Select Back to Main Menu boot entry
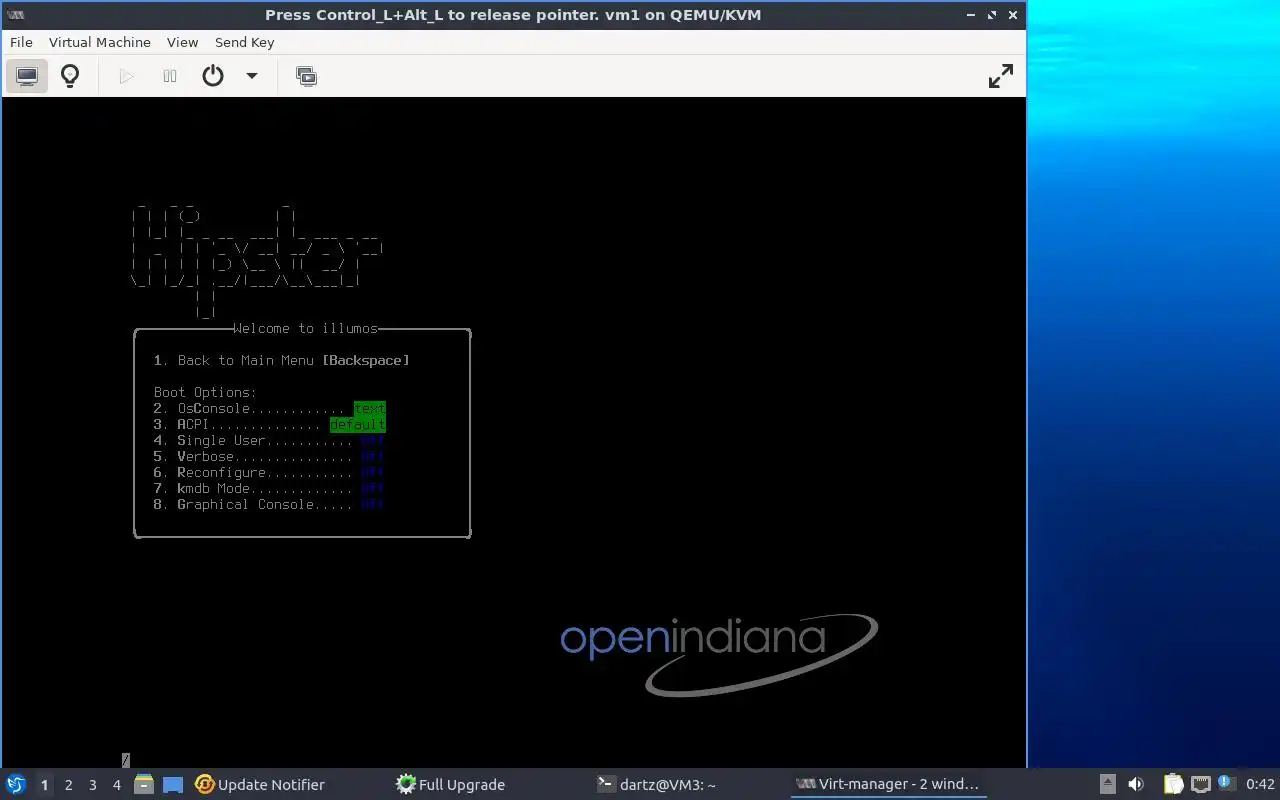Viewport: 1280px width, 800px height. tap(282, 360)
